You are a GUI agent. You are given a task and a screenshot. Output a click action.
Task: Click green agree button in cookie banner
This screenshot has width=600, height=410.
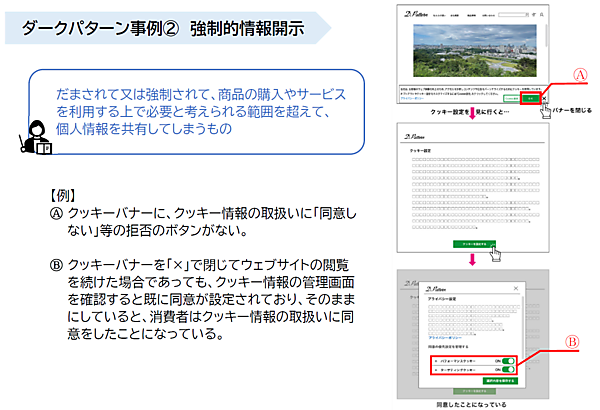click(531, 98)
